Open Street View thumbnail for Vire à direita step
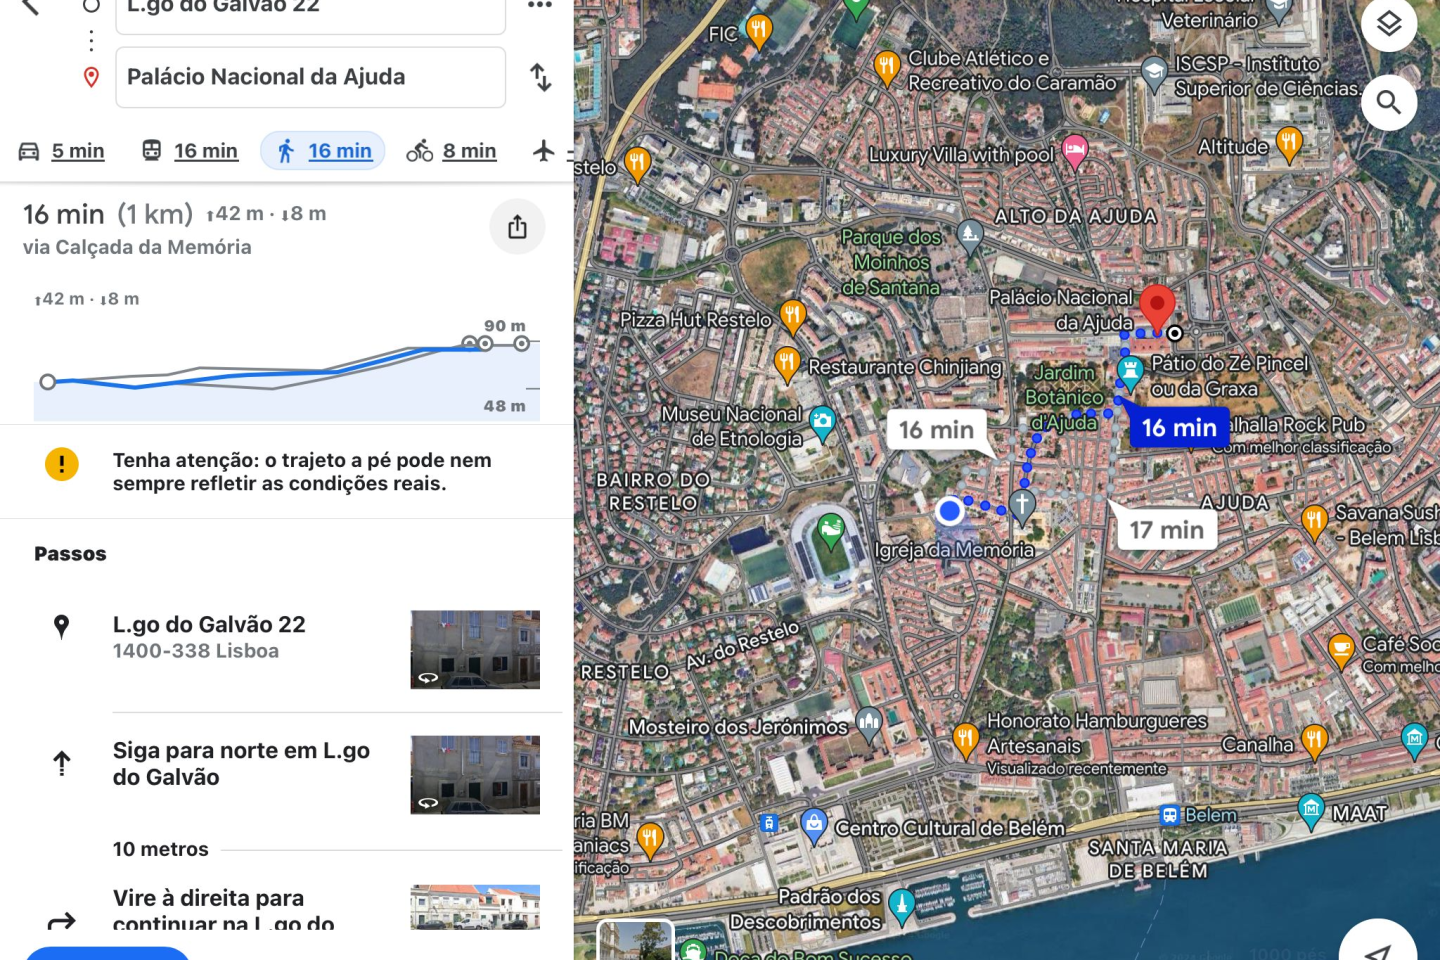 [x=475, y=907]
